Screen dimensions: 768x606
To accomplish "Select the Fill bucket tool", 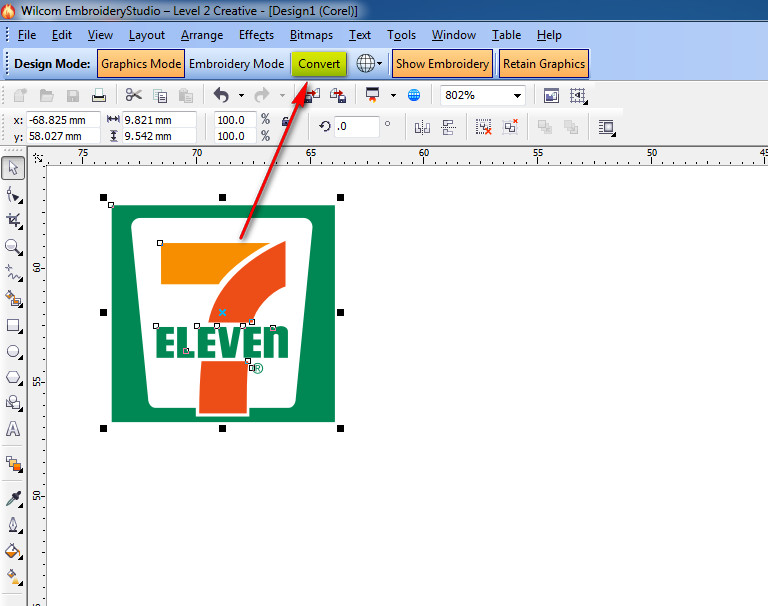I will [13, 551].
